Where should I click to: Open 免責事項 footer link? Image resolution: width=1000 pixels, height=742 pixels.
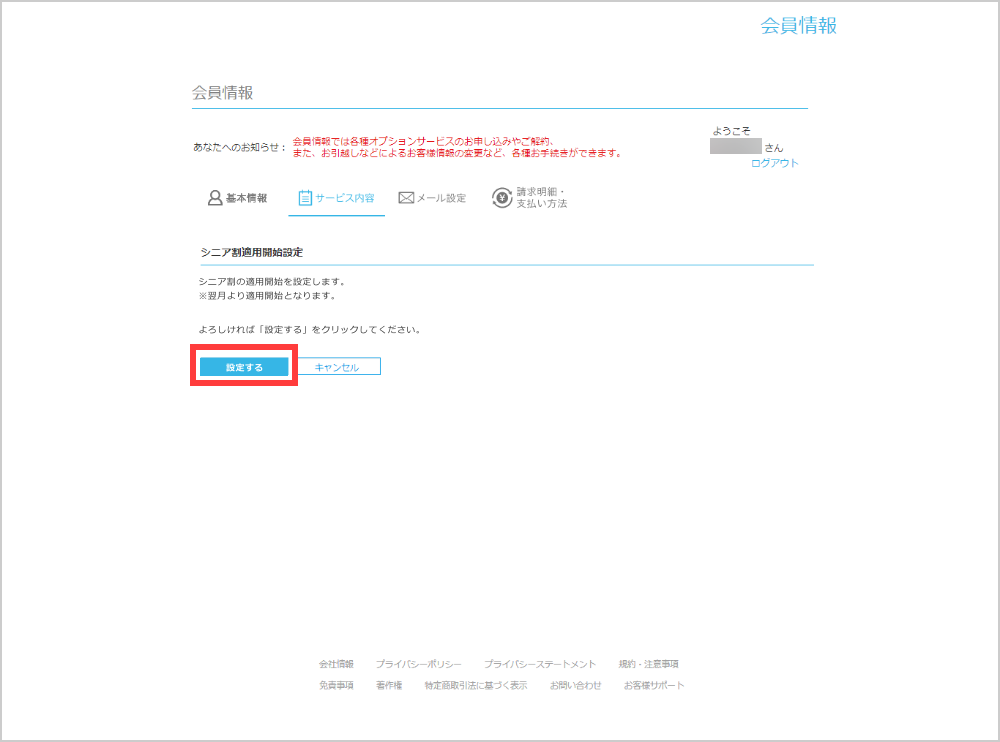pos(336,685)
